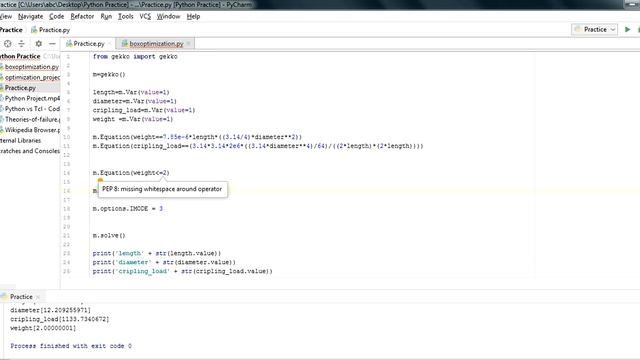Click print 'length' statement line
Image resolution: width=640 pixels, height=360 pixels.
157,253
